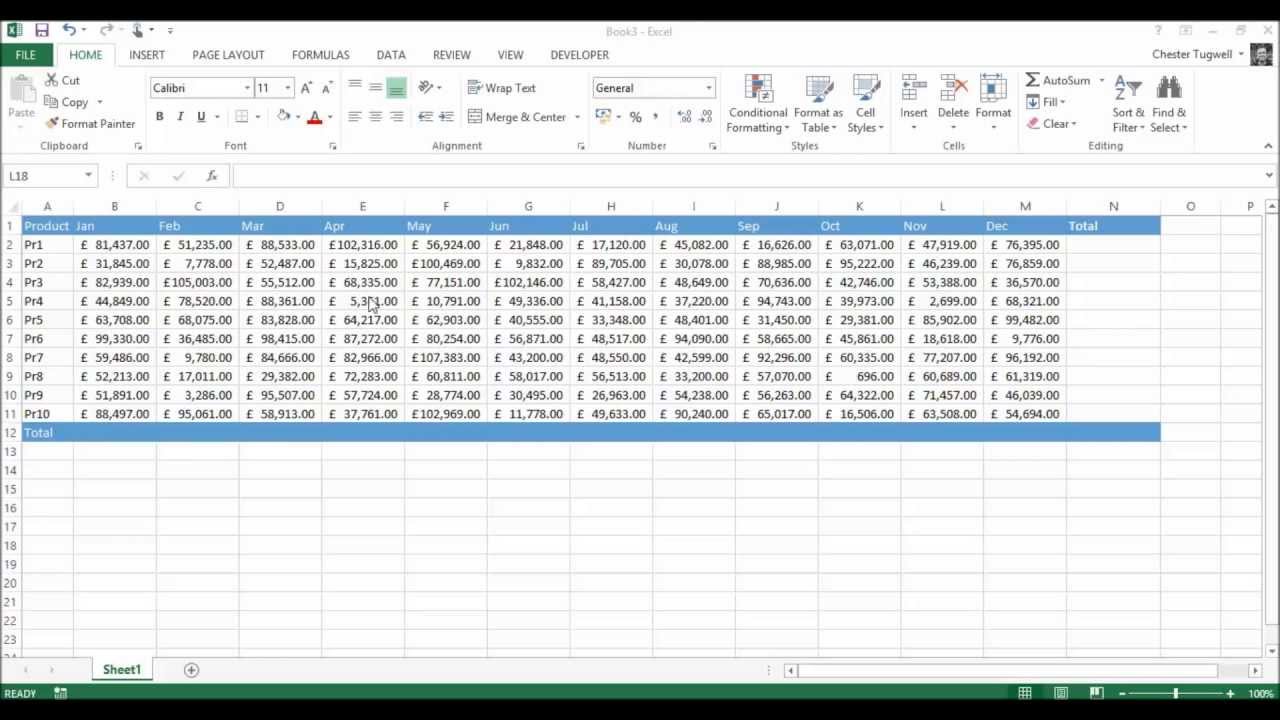Open the PAGE LAYOUT tab
The width and height of the screenshot is (1280, 720).
(x=228, y=55)
